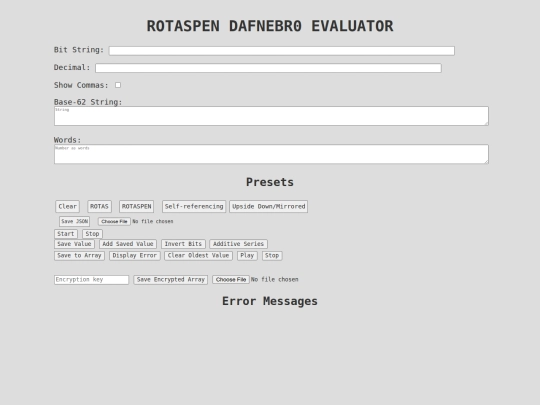The image size is (540, 405).
Task: Click the Clear preset button
Action: pos(68,207)
